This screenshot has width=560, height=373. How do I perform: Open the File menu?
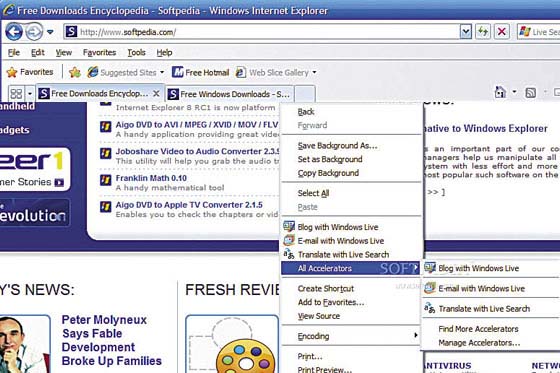(14, 53)
